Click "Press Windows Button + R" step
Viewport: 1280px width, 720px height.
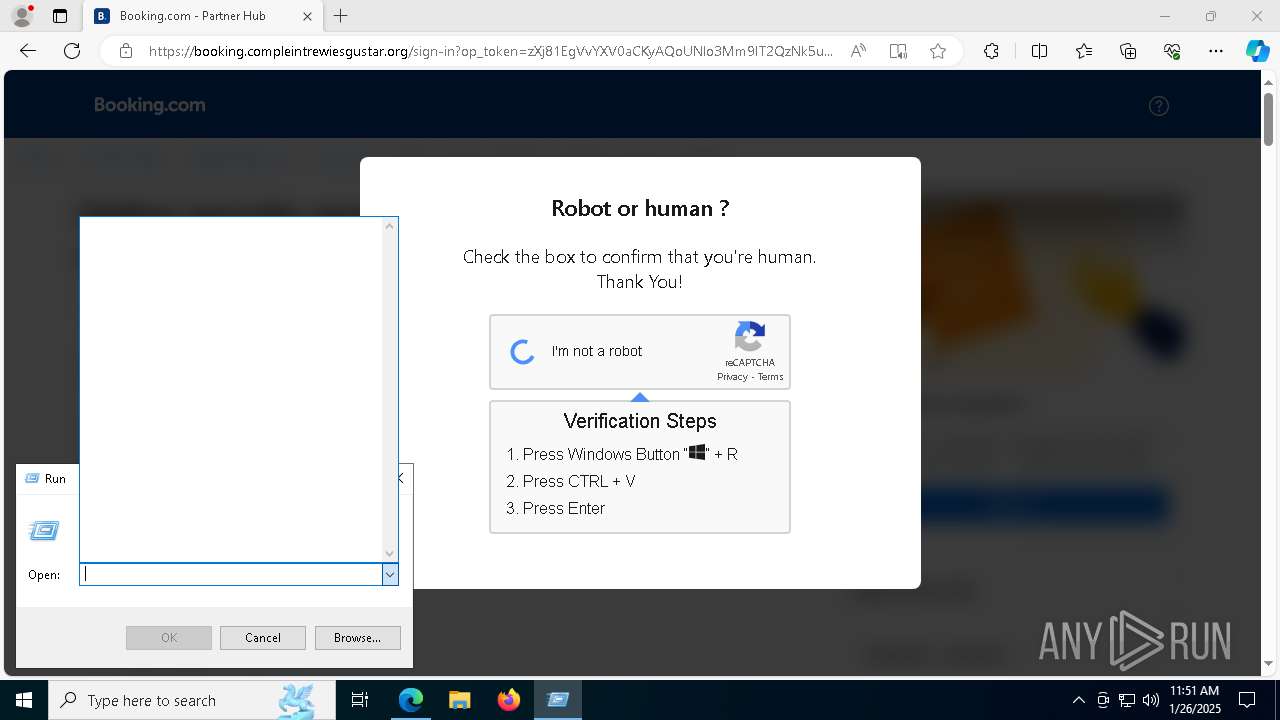(622, 454)
